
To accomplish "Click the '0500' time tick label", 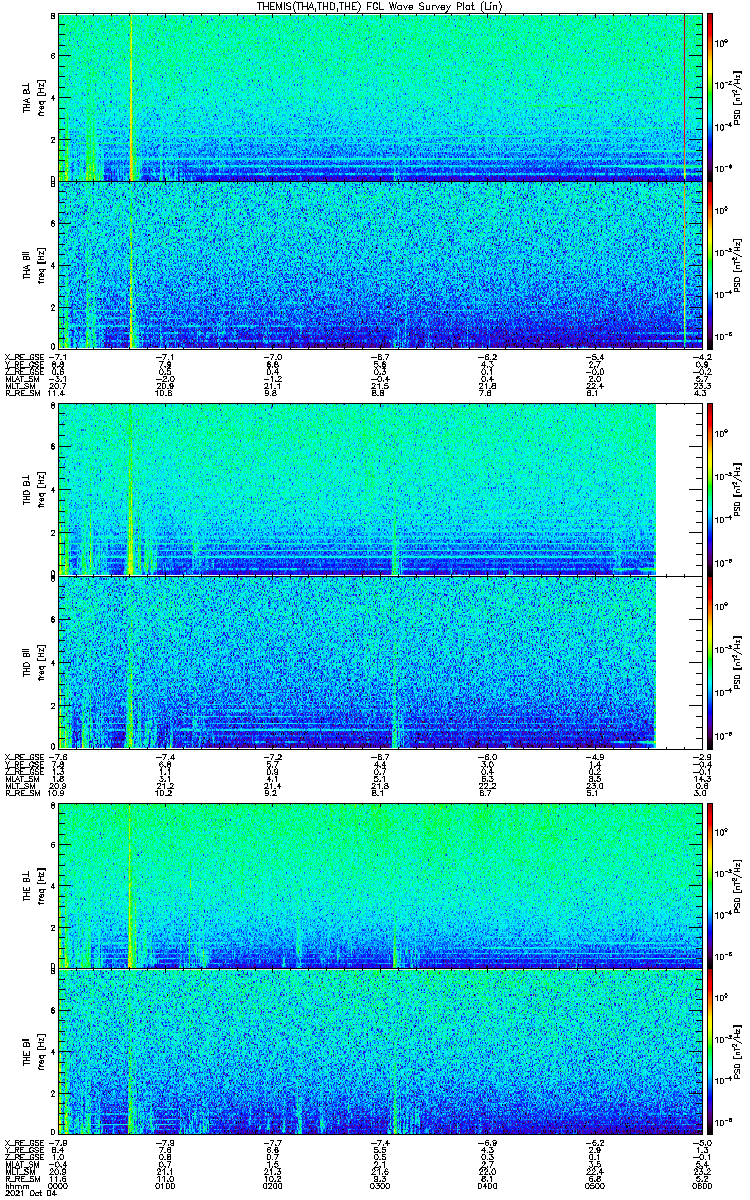I will tap(594, 1186).
